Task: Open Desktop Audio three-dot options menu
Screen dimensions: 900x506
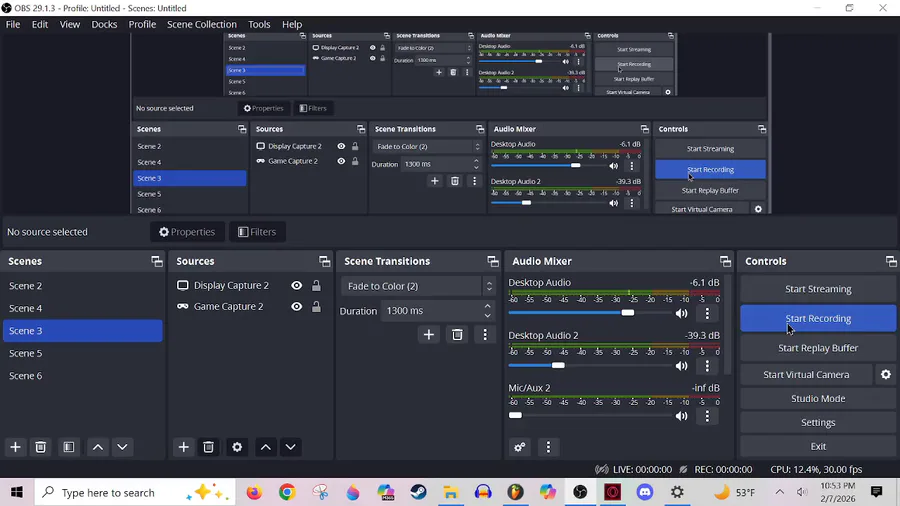Action: click(x=707, y=313)
